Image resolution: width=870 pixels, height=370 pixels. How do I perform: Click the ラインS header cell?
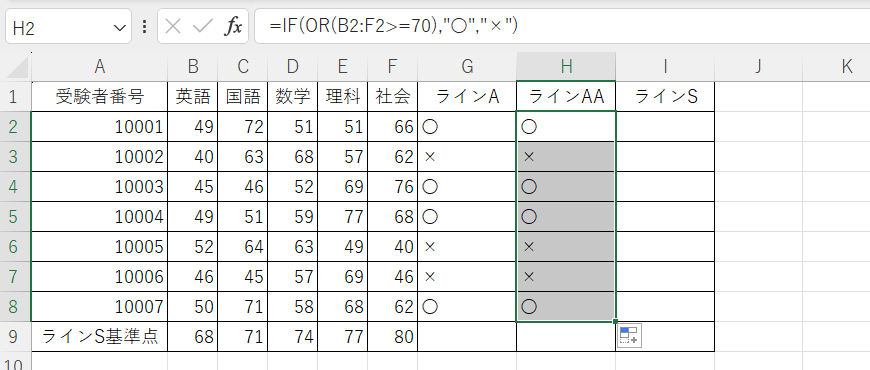point(665,97)
